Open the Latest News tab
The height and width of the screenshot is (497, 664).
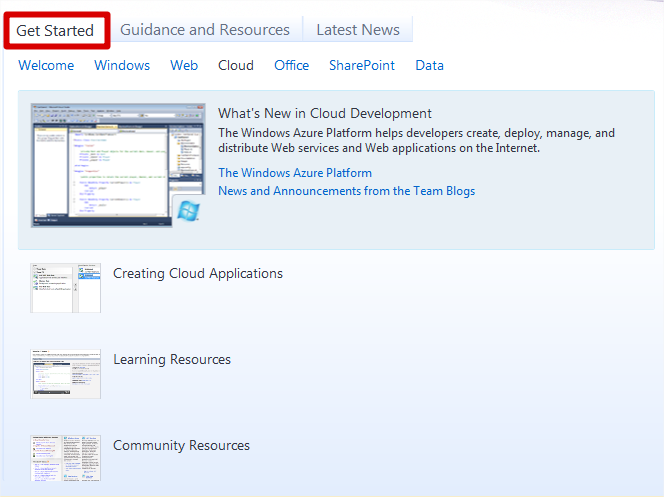pyautogui.click(x=358, y=30)
